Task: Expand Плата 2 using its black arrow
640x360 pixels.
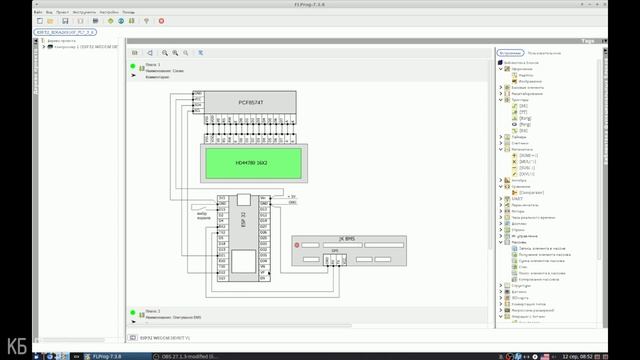Action: [x=133, y=322]
